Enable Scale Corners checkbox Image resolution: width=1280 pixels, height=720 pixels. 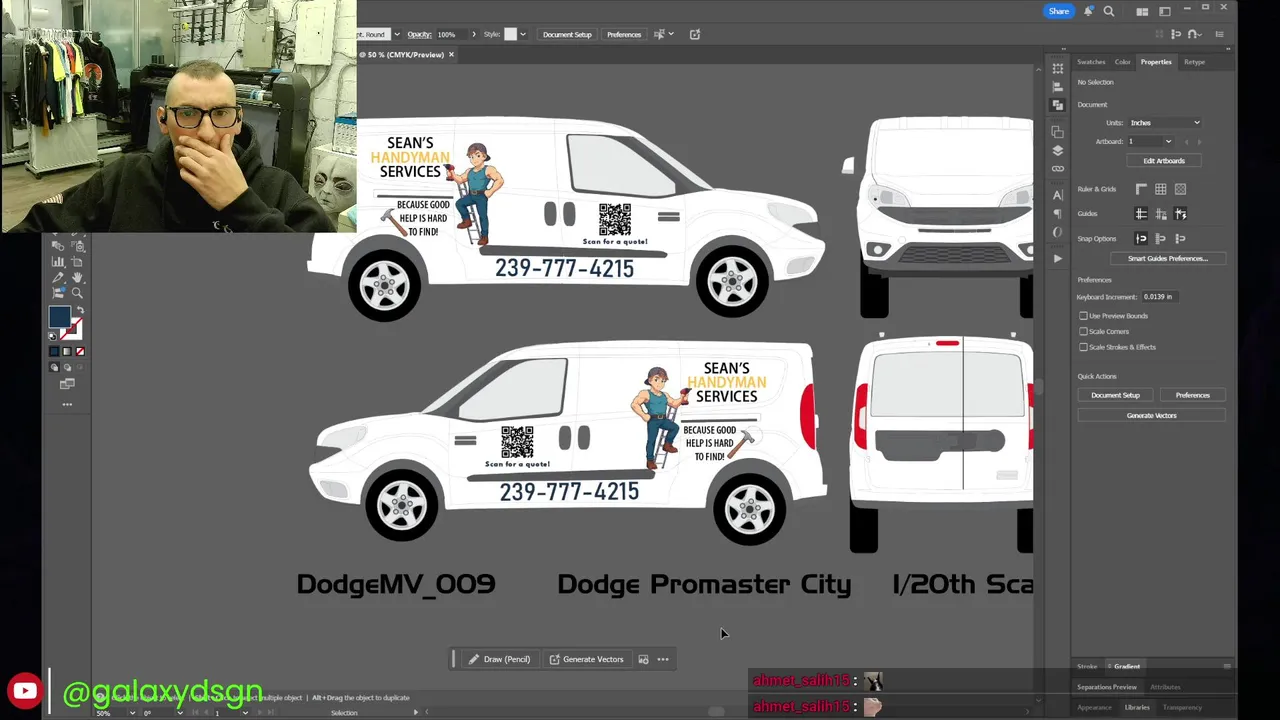tap(1083, 331)
